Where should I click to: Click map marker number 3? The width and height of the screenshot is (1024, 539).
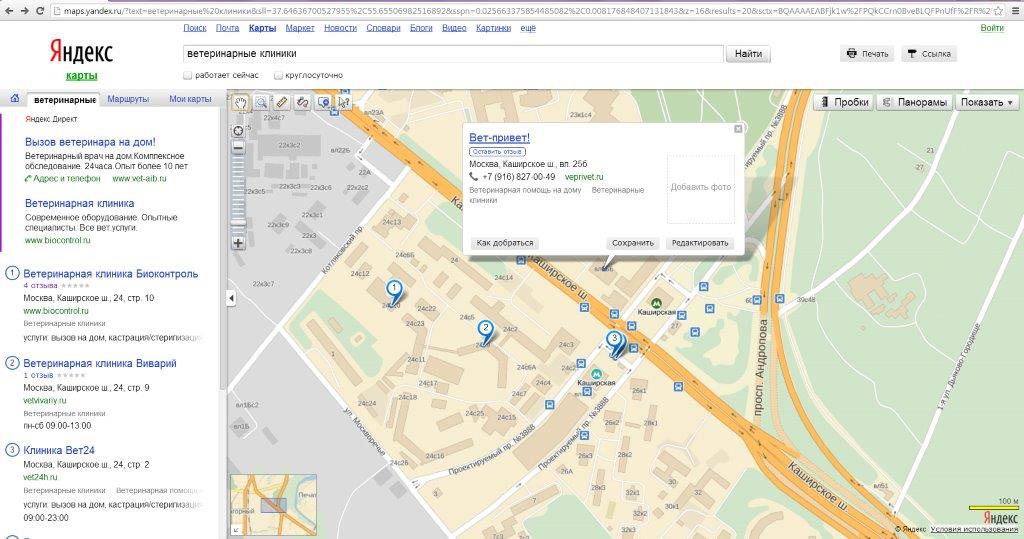[x=614, y=343]
